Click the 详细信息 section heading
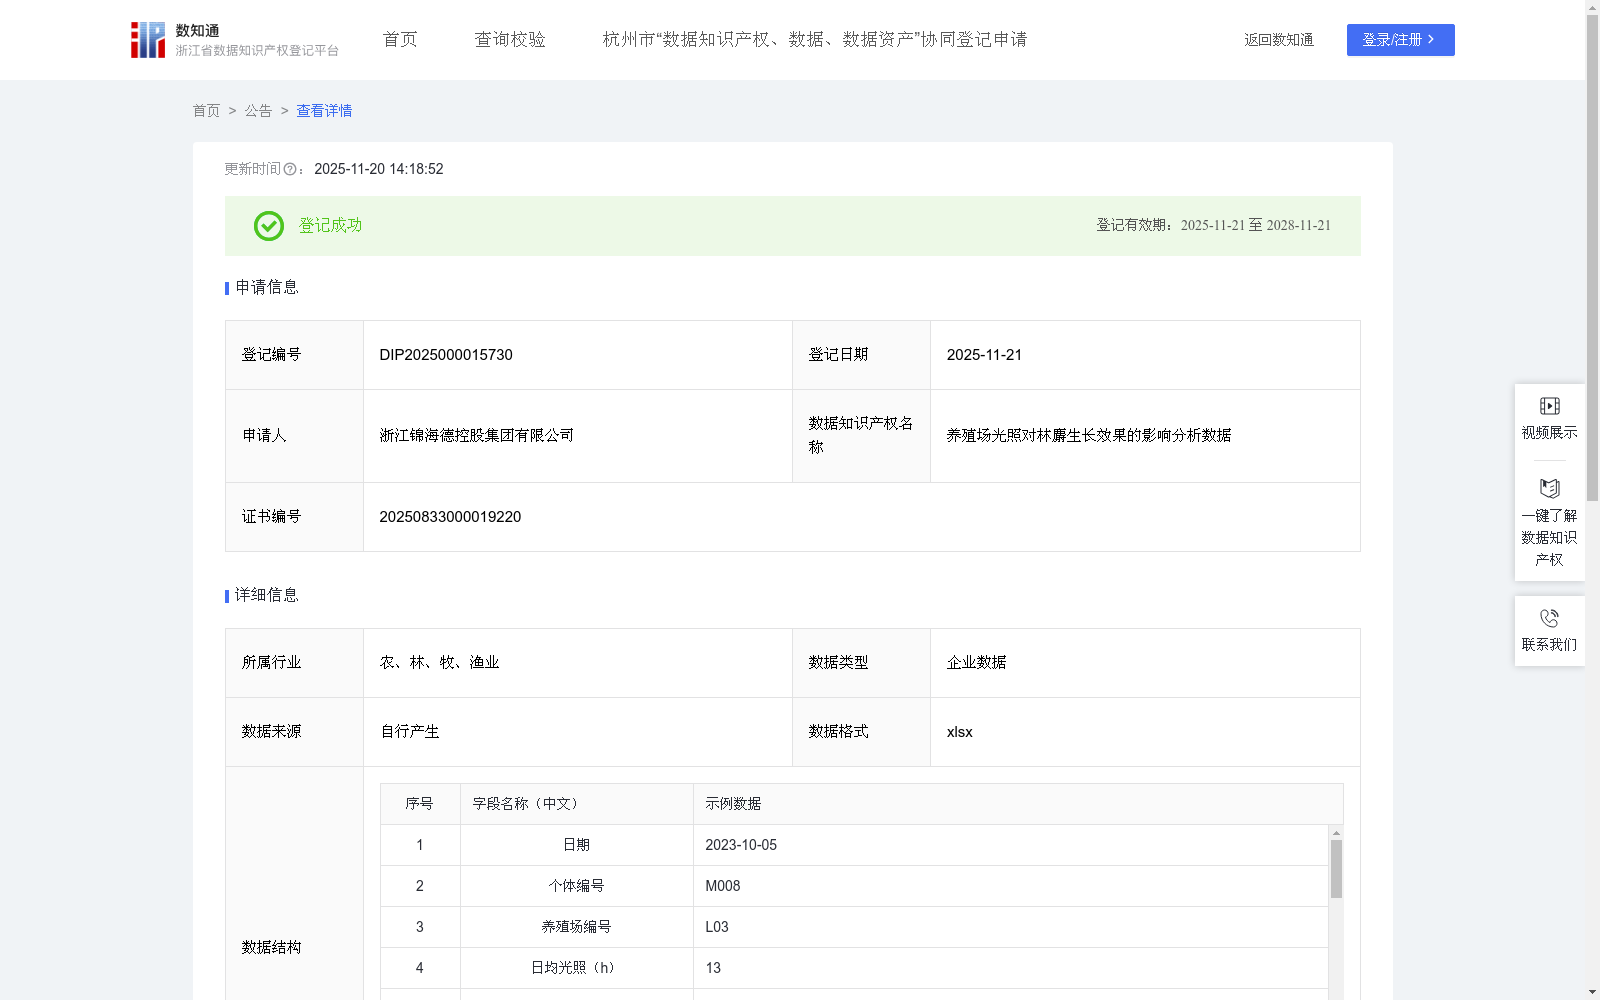Viewport: 1600px width, 1000px height. coord(267,596)
